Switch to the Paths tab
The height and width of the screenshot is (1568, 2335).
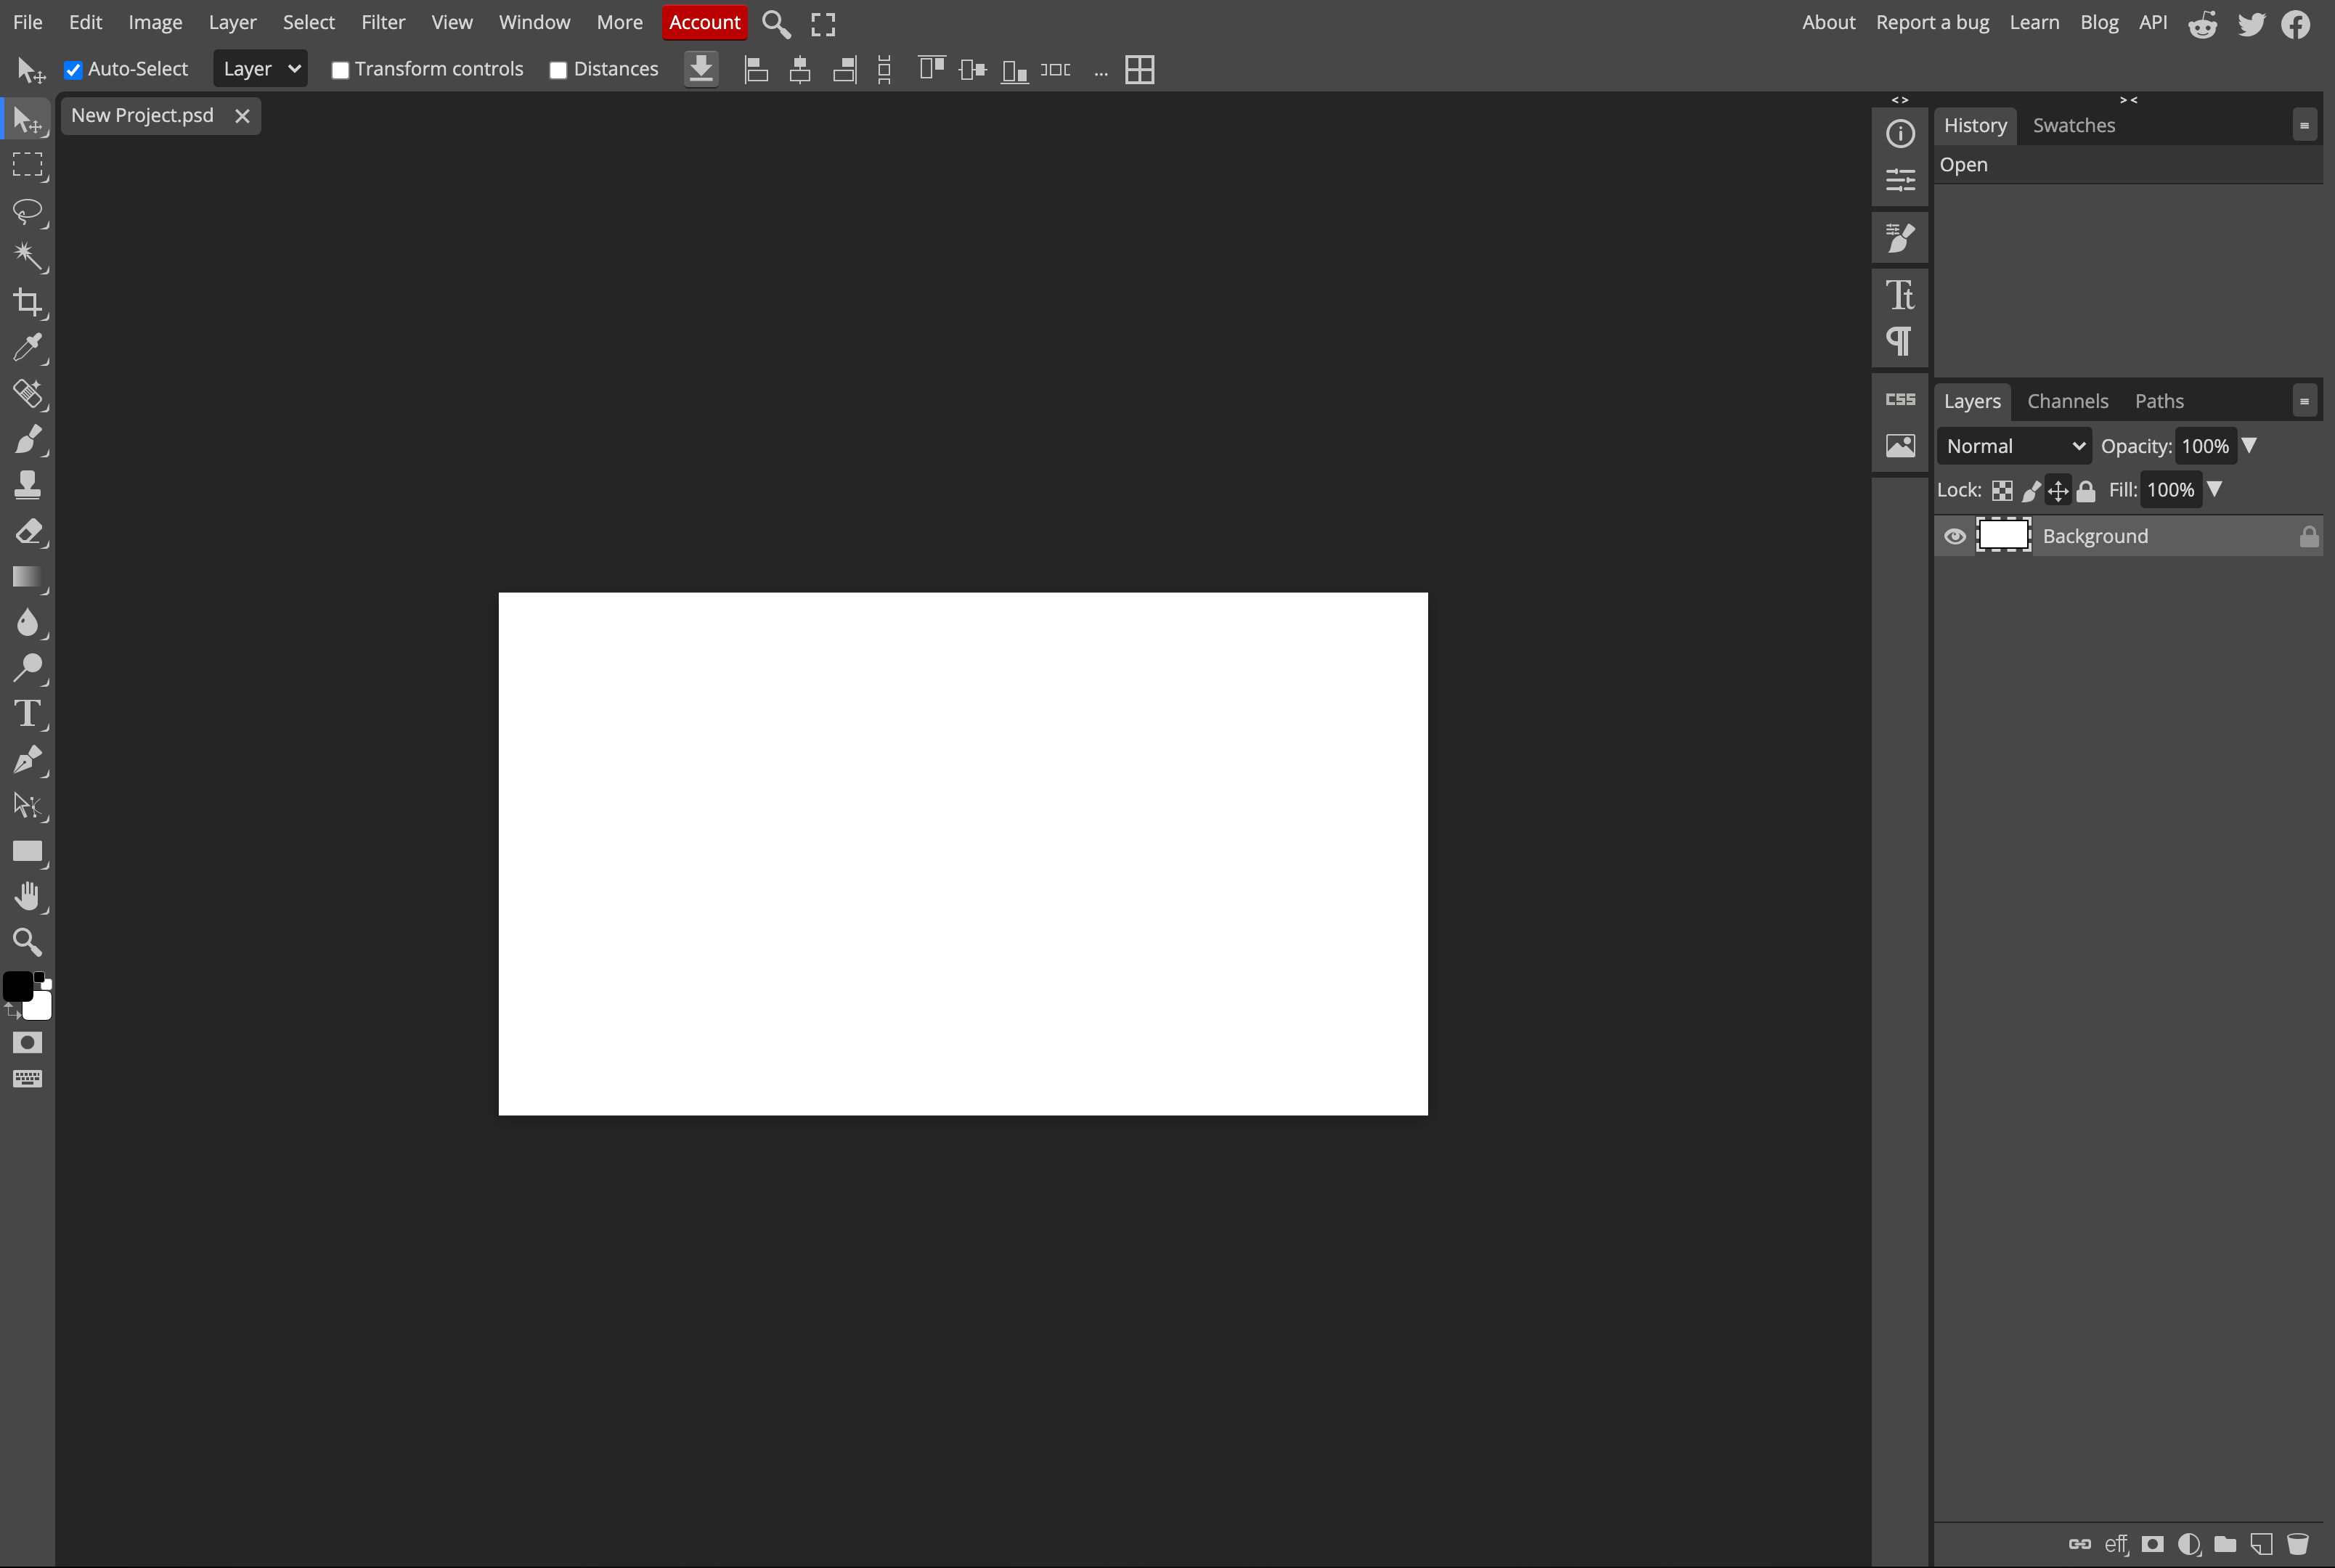coord(2159,402)
